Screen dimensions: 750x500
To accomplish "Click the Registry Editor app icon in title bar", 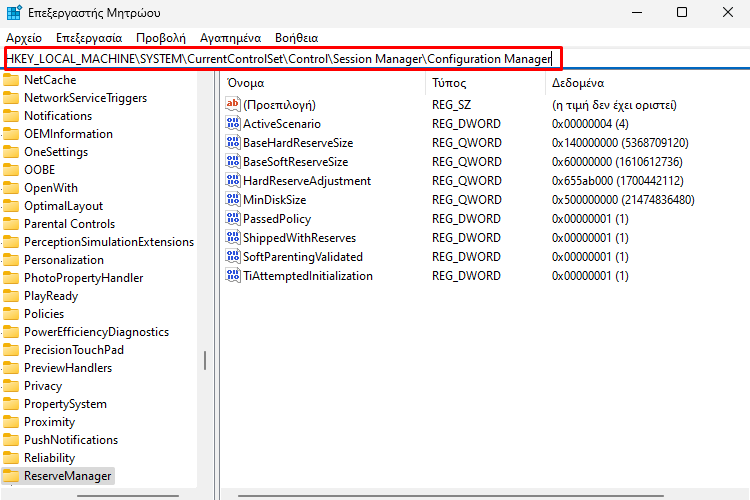I will click(x=13, y=12).
